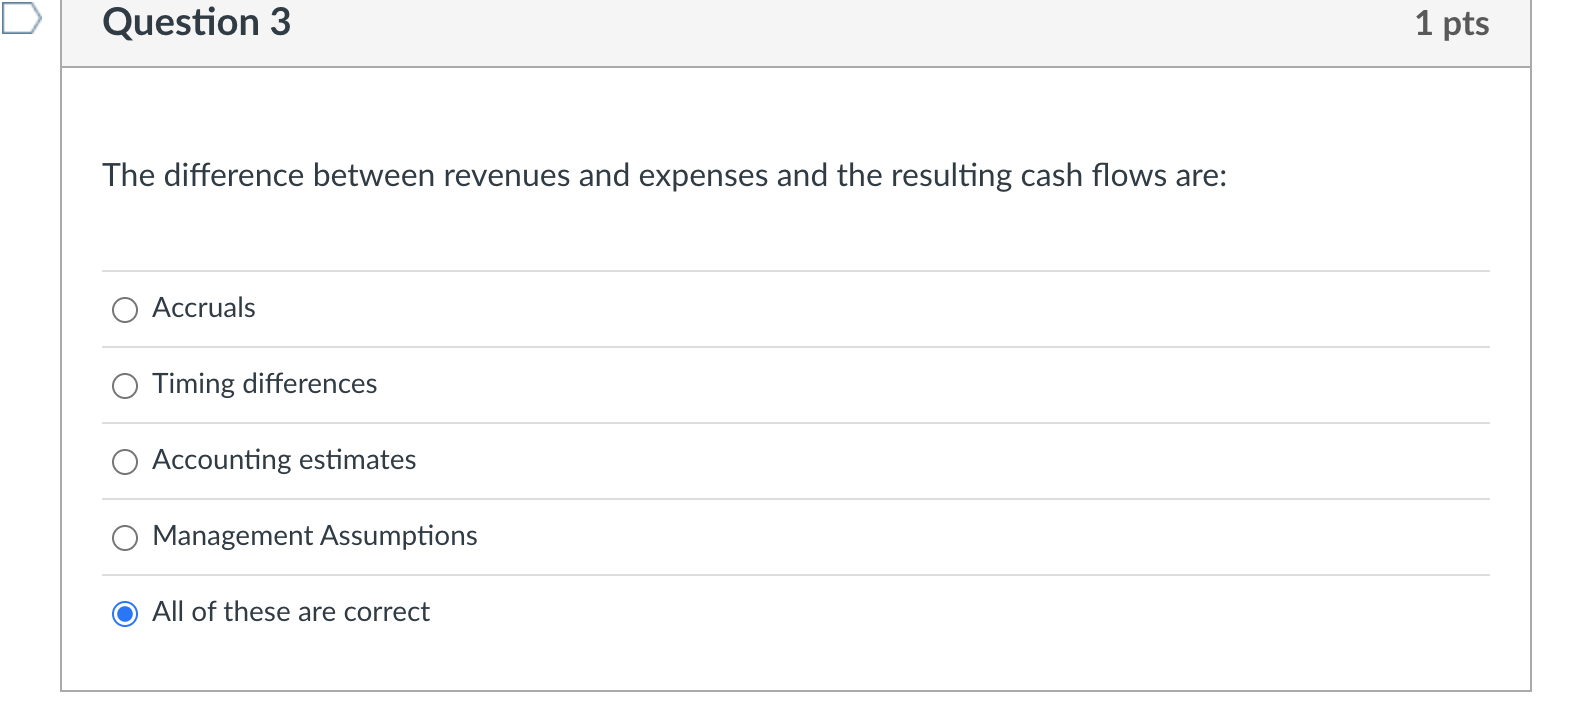Click the Question 3 header

pos(196,22)
